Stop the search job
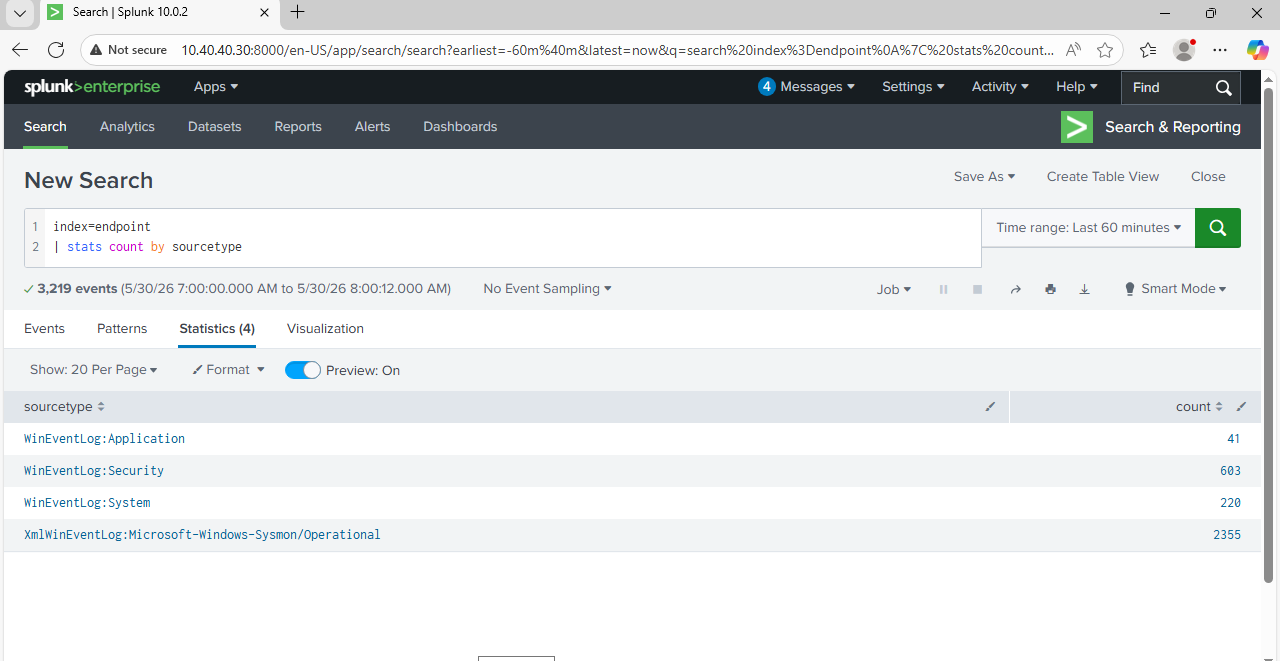 pyautogui.click(x=977, y=289)
